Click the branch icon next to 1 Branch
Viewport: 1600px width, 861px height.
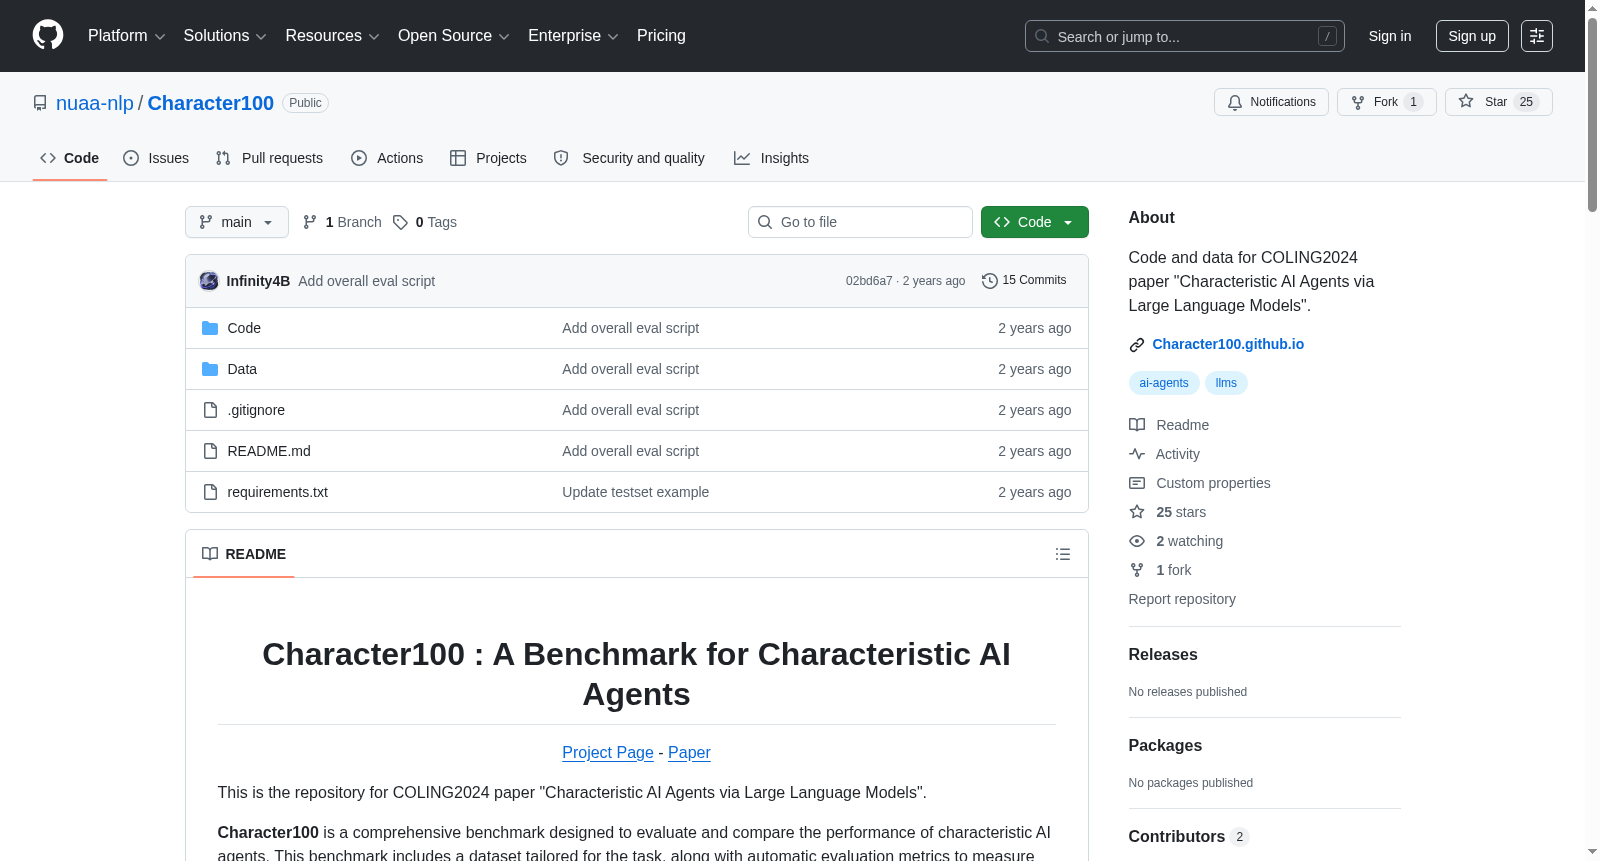pos(310,222)
